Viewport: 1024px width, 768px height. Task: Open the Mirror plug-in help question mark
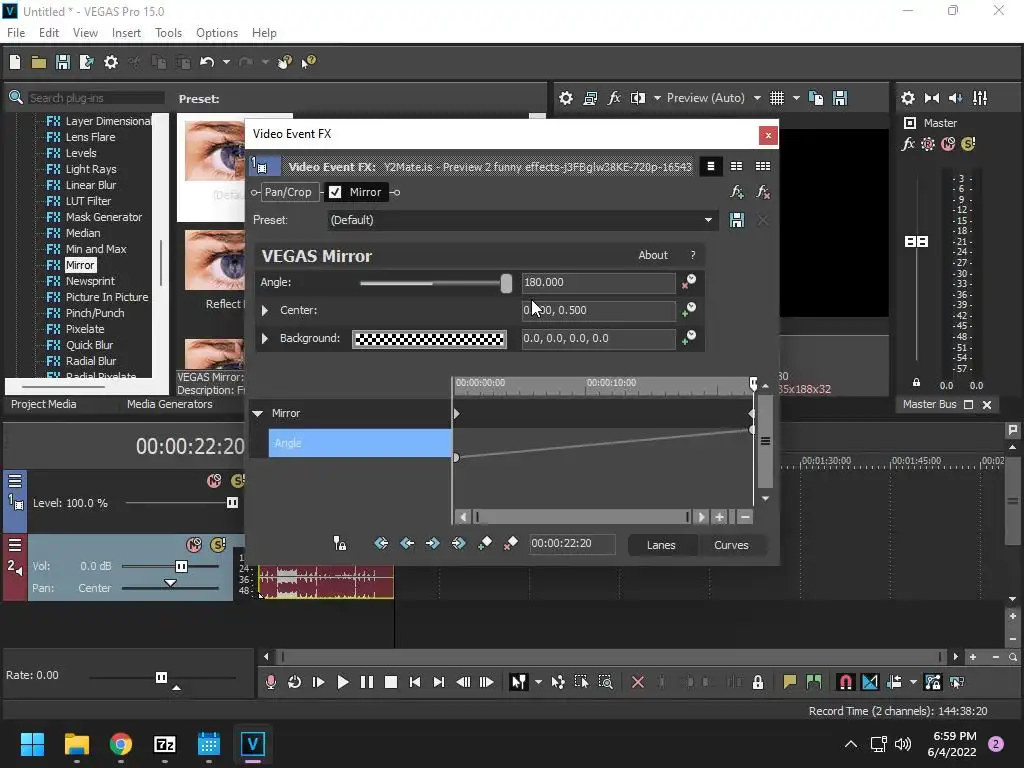pyautogui.click(x=693, y=255)
